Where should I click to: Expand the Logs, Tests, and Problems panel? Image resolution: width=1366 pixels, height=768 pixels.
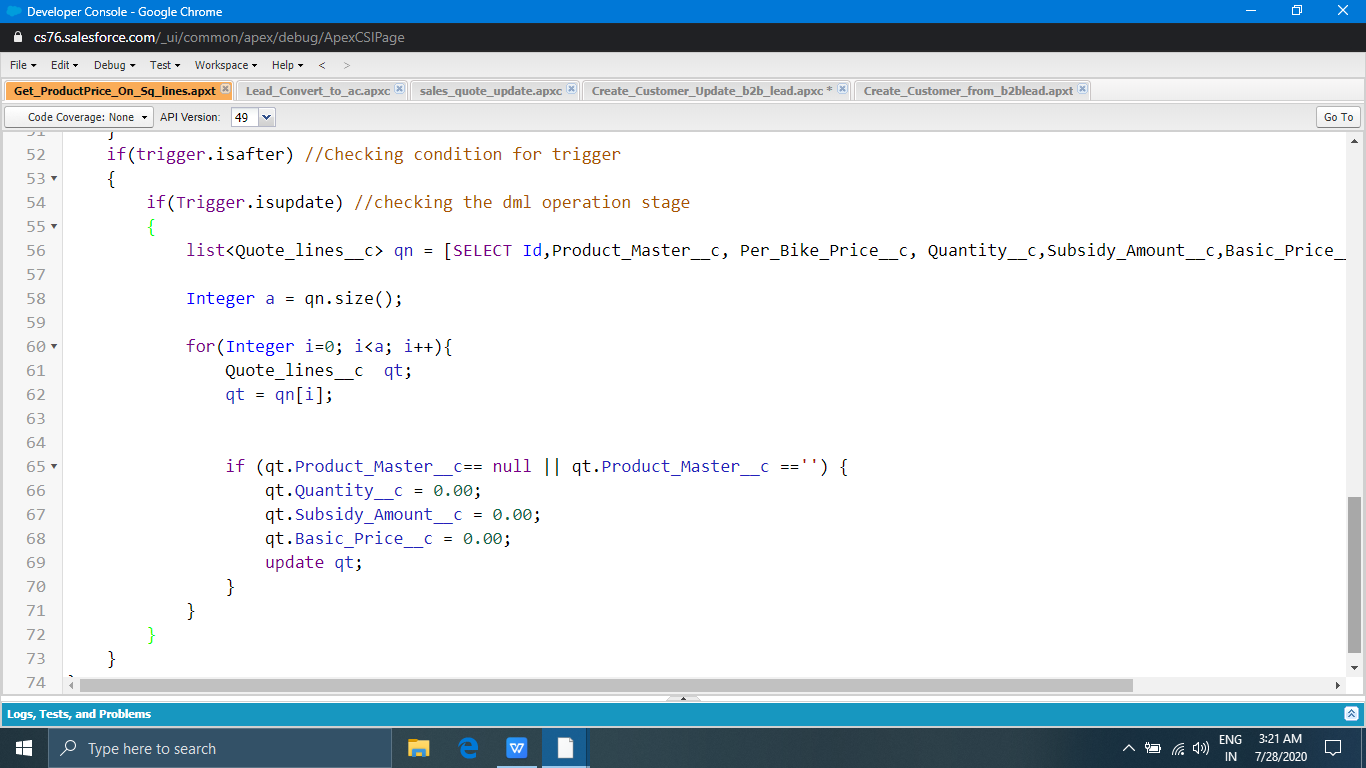[1352, 714]
